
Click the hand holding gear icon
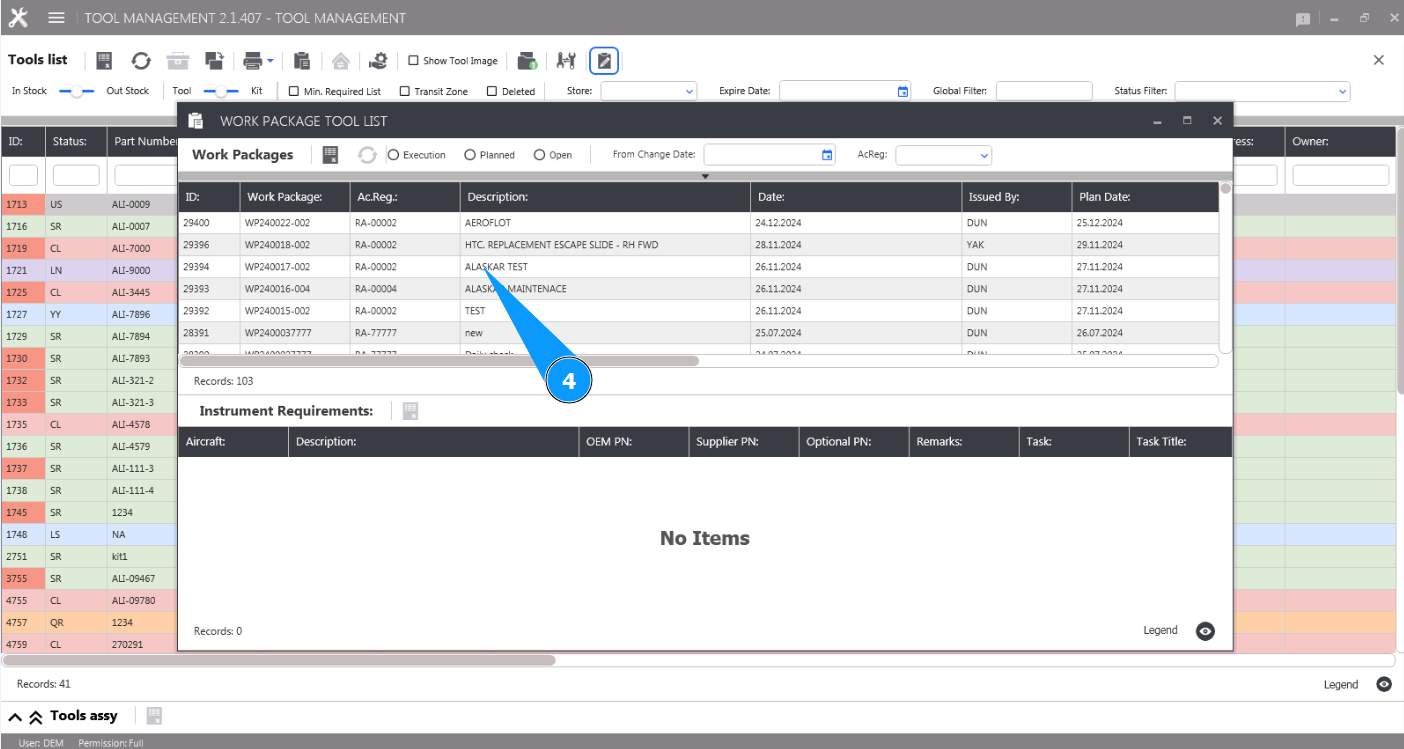click(378, 61)
